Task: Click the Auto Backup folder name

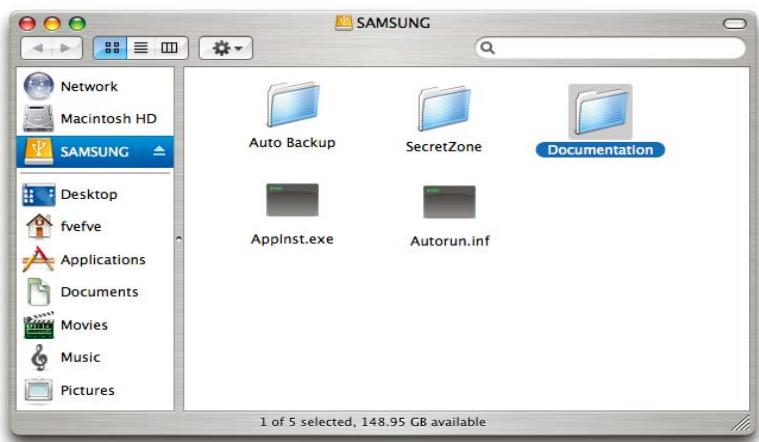Action: pyautogui.click(x=292, y=142)
